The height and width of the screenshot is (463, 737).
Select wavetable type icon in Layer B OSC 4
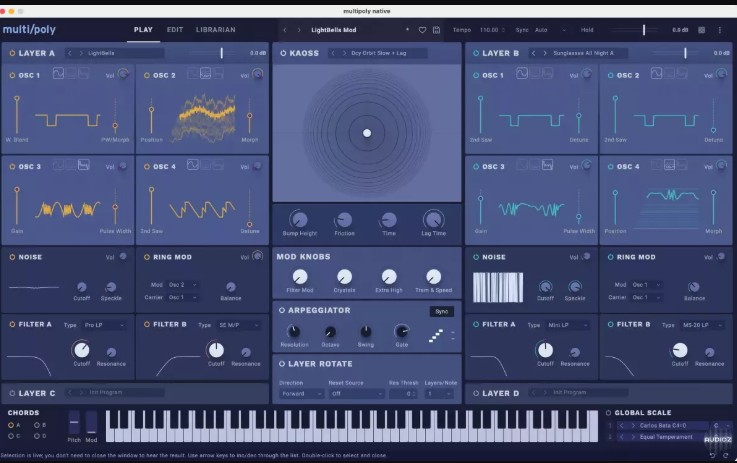(669, 165)
